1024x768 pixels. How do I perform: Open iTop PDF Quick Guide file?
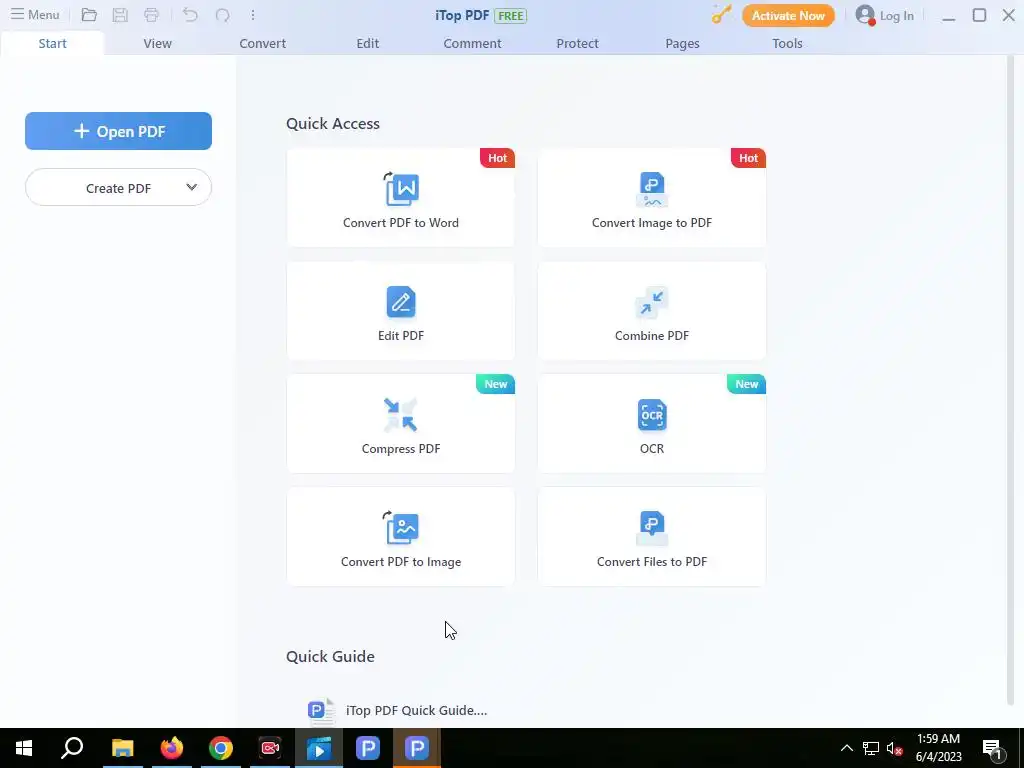(x=416, y=711)
